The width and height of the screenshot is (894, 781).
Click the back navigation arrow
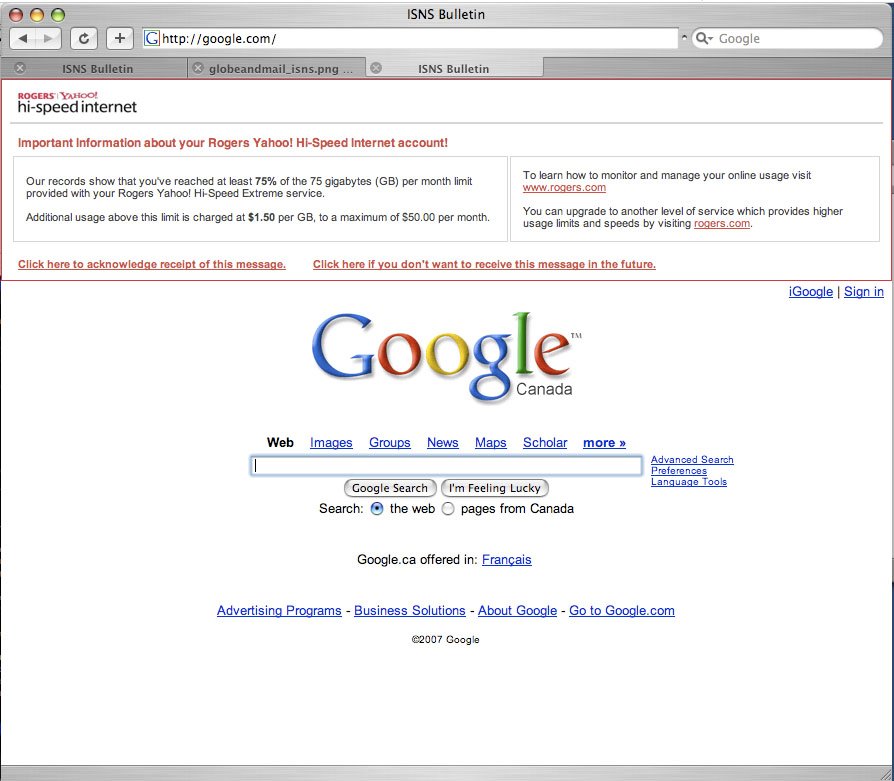(x=24, y=38)
